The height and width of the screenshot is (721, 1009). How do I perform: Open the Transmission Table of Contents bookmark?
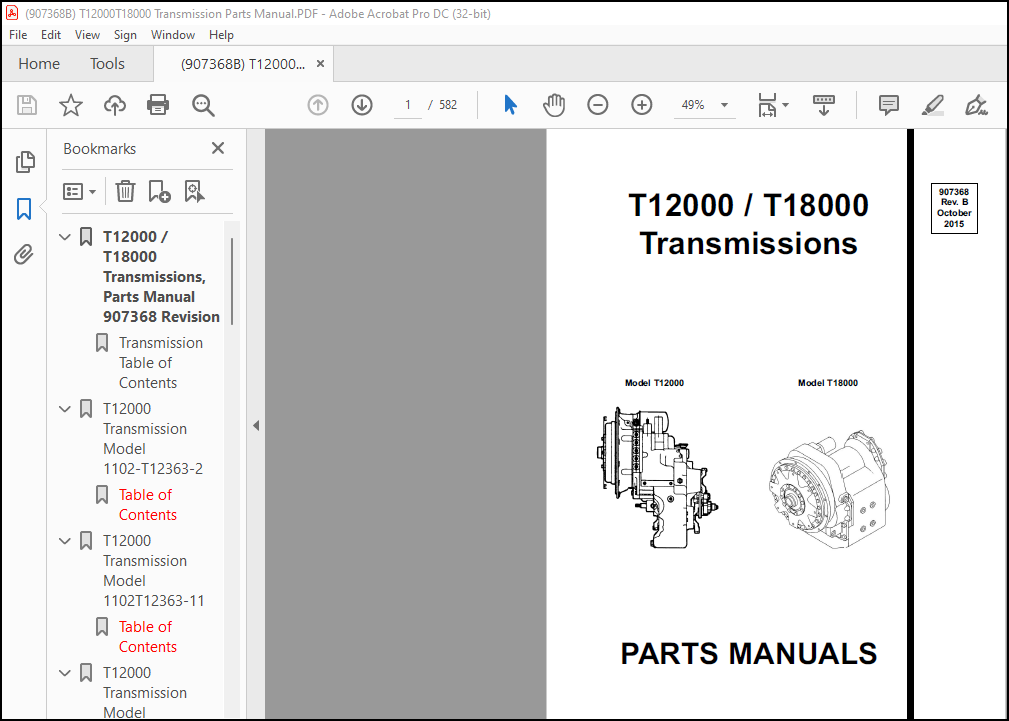(161, 362)
